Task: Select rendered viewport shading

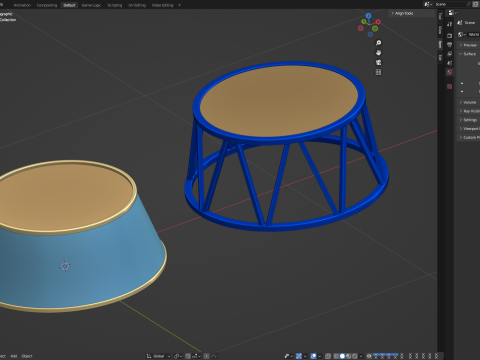Action: click(355, 356)
